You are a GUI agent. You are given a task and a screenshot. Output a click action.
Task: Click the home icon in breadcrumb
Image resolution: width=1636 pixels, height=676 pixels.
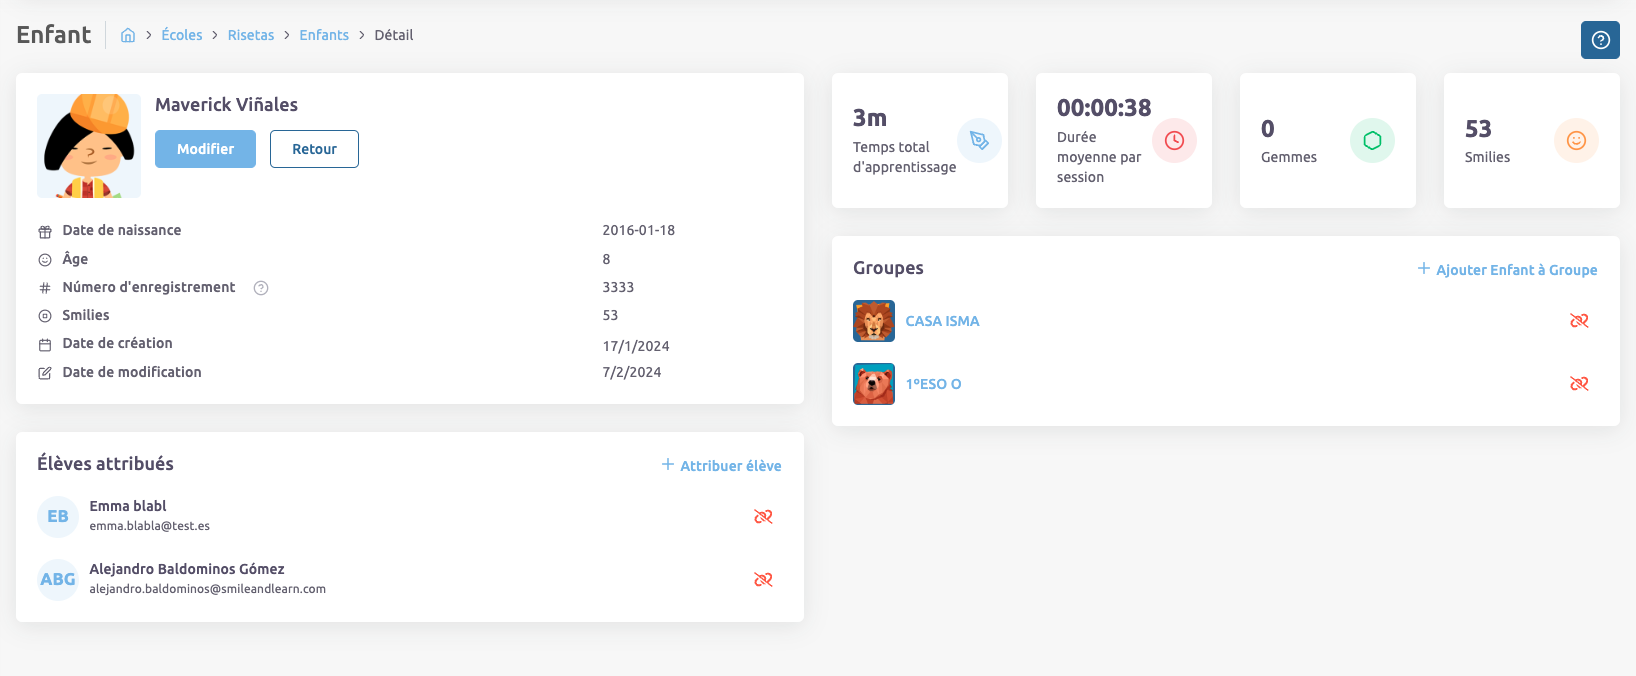[128, 35]
